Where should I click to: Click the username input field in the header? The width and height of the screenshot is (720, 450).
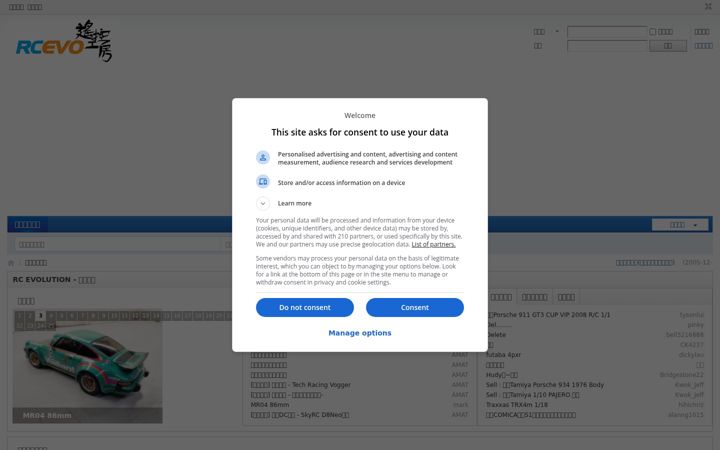pos(607,32)
